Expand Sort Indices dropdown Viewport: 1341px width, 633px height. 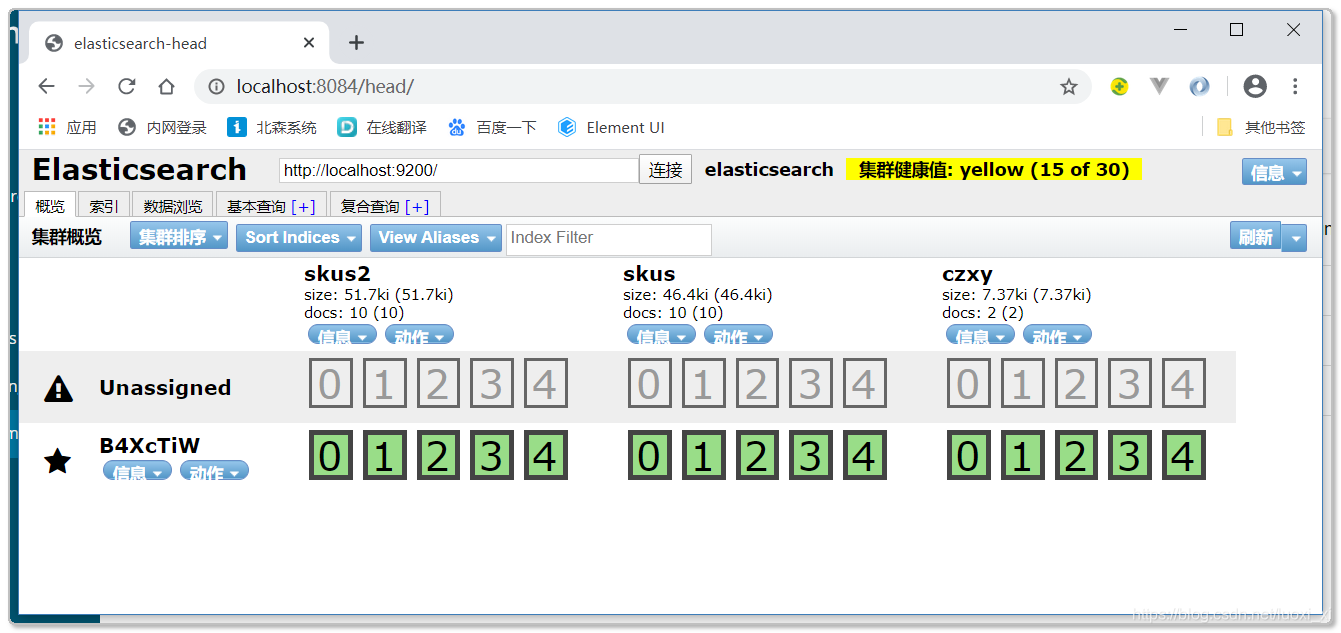pyautogui.click(x=299, y=237)
